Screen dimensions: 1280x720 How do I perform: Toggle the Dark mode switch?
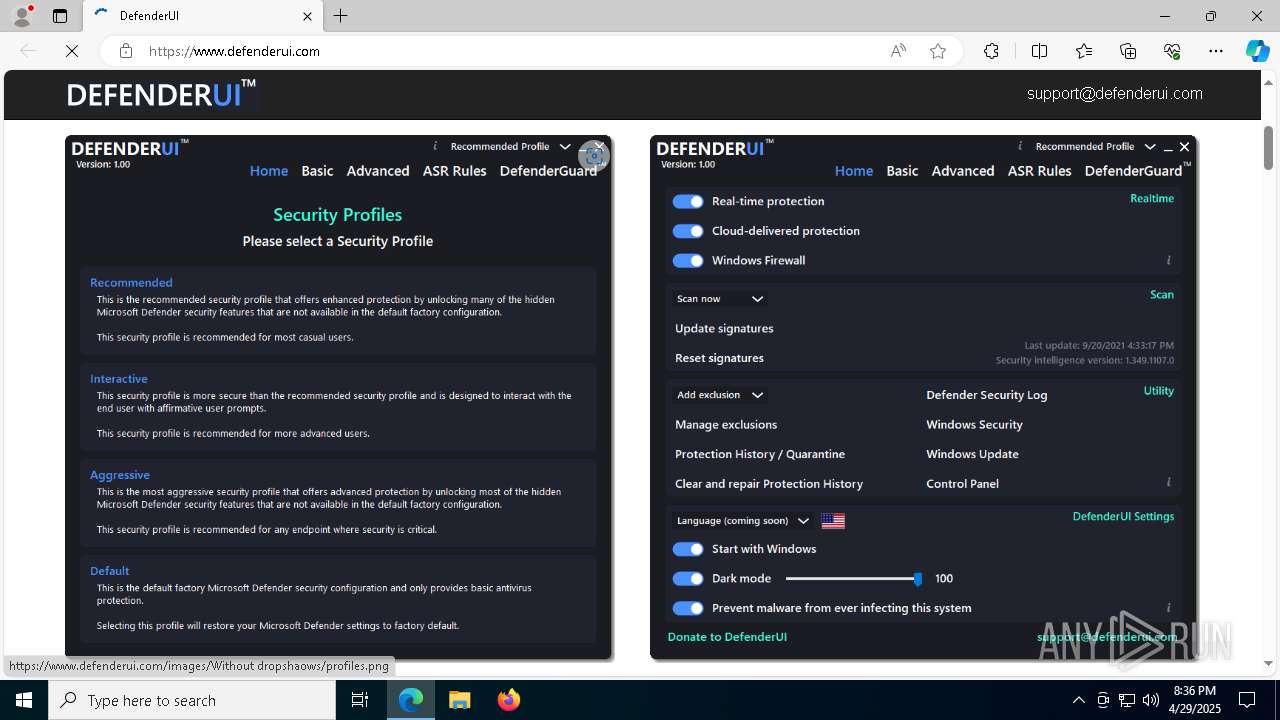click(688, 579)
